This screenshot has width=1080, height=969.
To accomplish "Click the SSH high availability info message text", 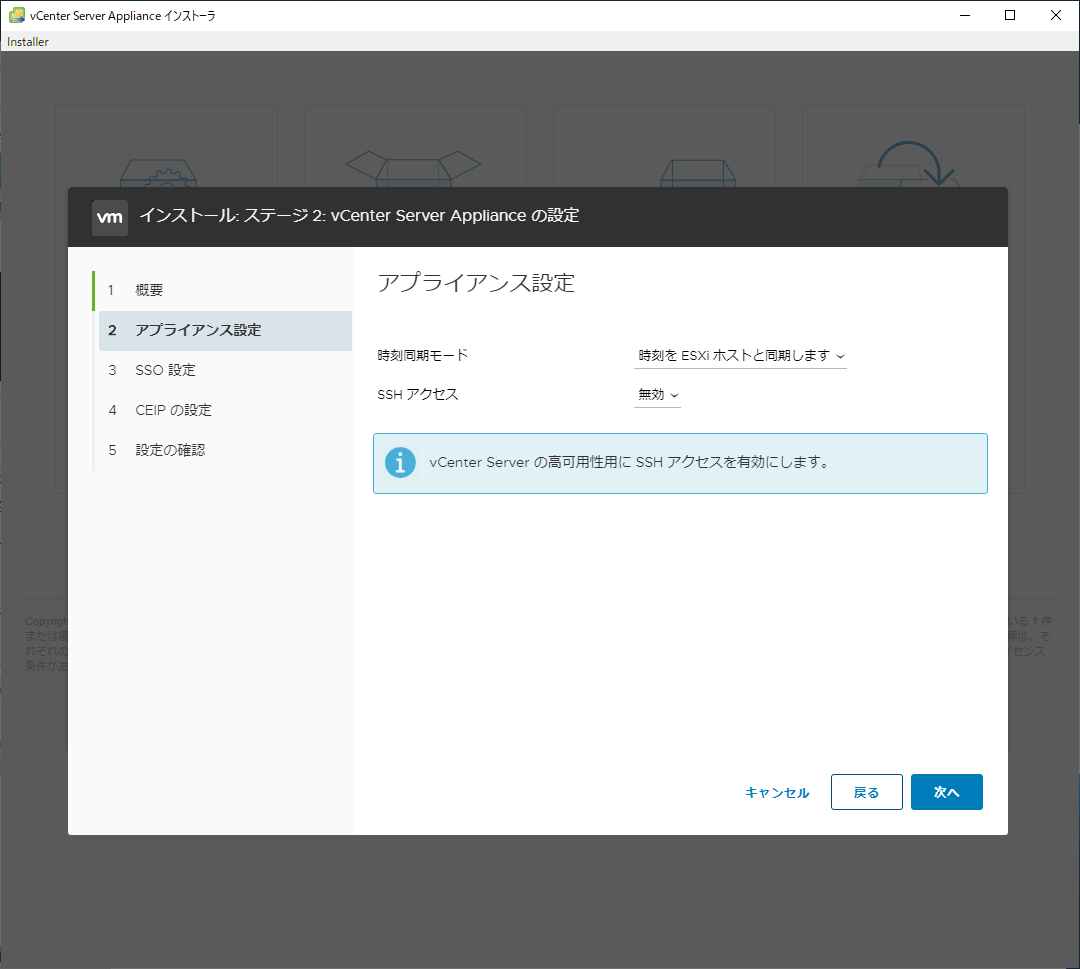I will click(x=630, y=462).
